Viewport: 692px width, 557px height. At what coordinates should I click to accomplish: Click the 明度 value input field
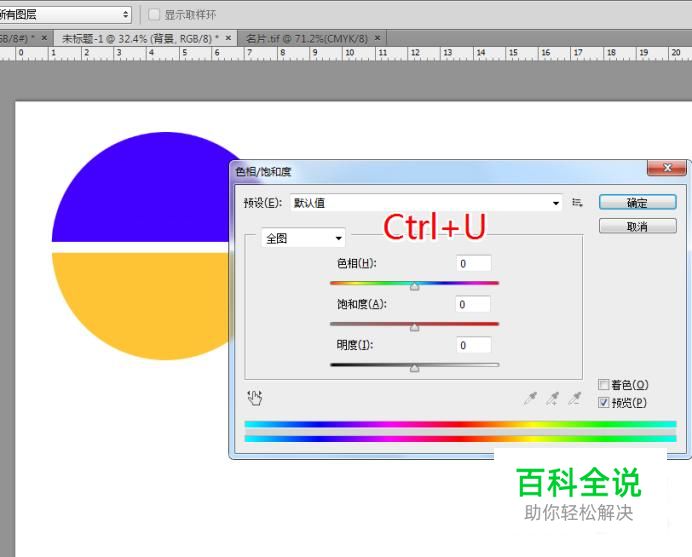(474, 345)
